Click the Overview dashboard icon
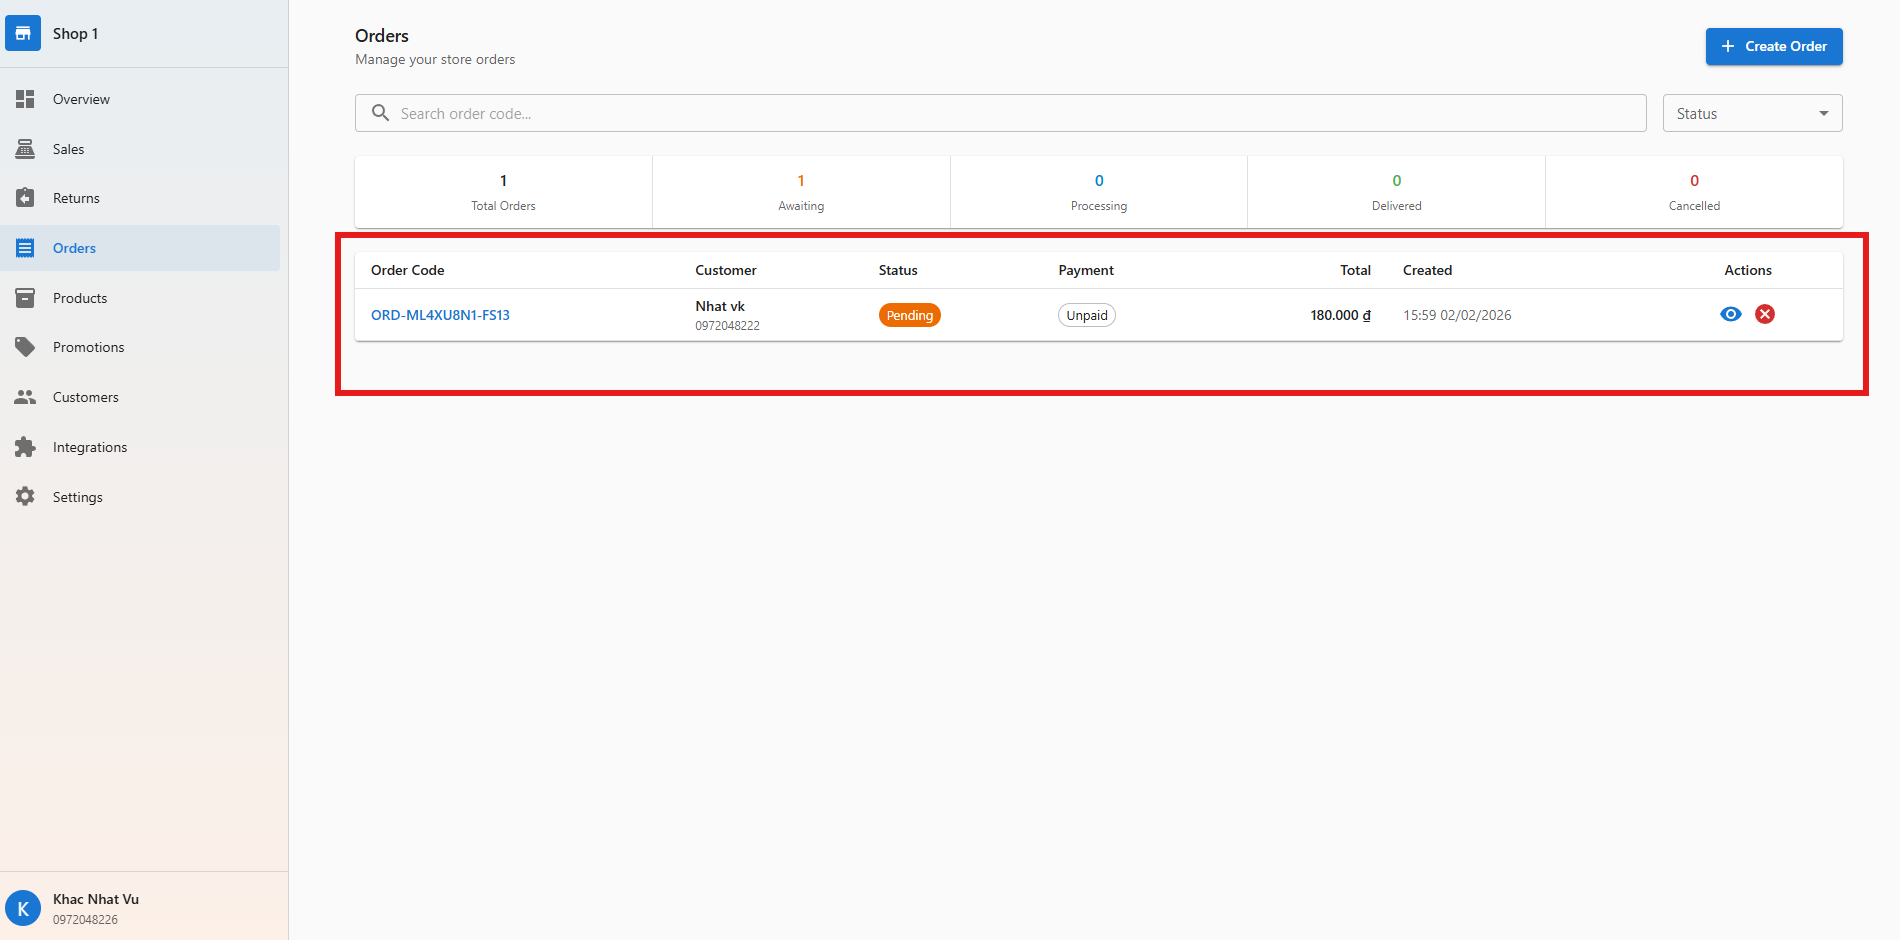The image size is (1900, 940). 25,99
